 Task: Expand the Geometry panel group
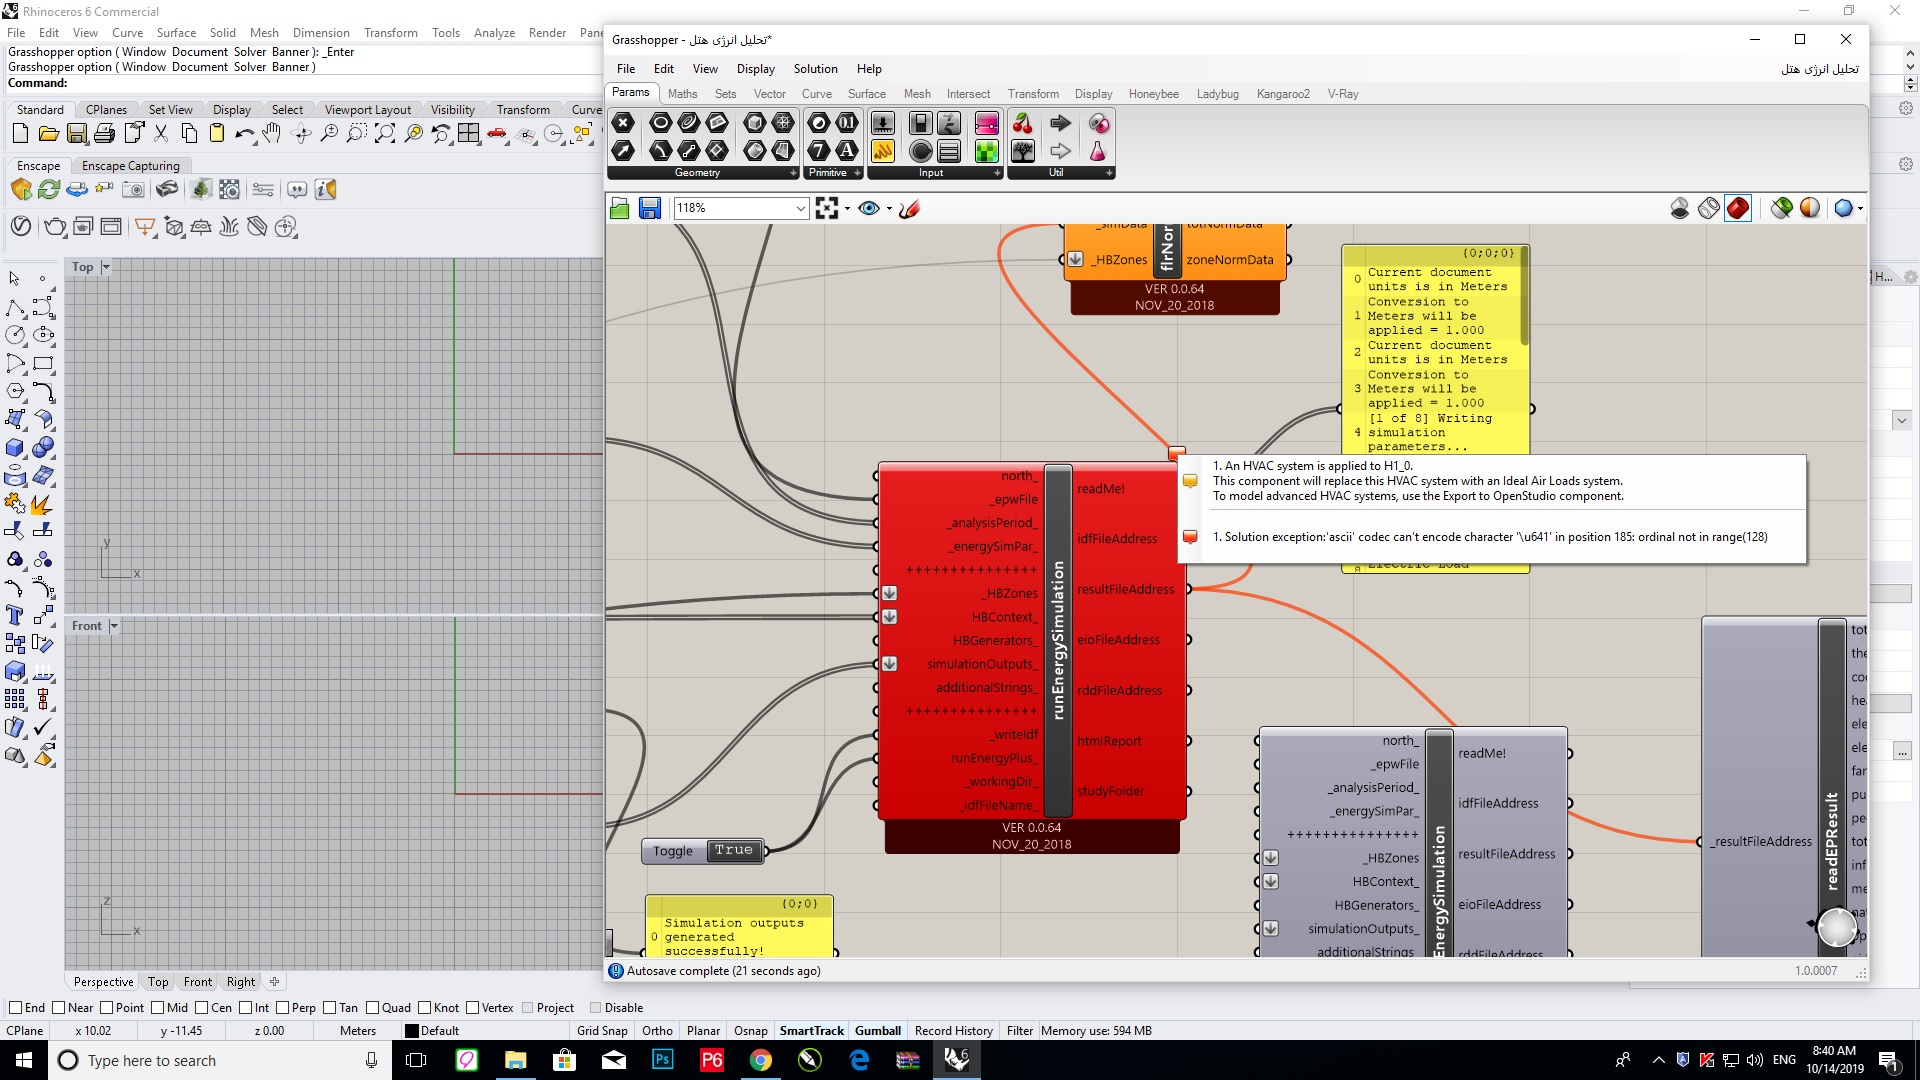point(794,173)
